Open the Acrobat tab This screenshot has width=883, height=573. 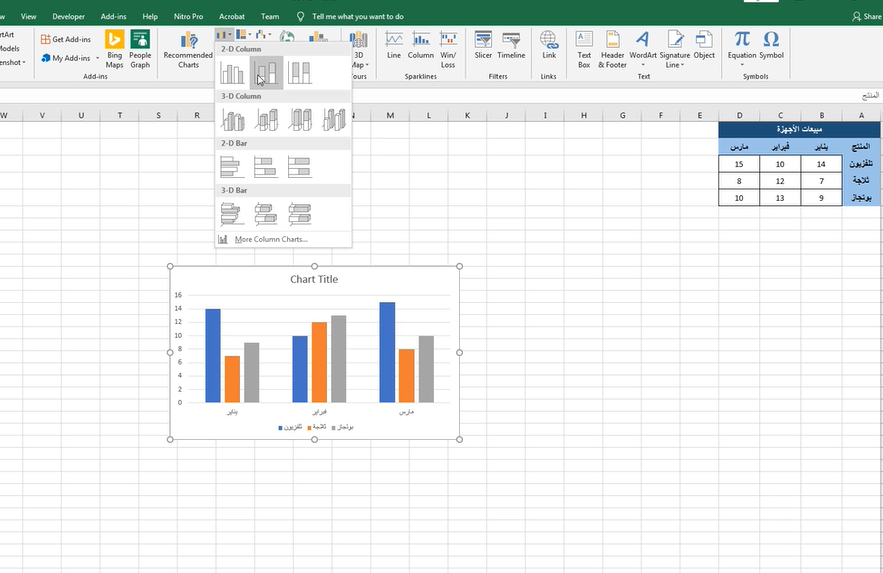tap(232, 16)
